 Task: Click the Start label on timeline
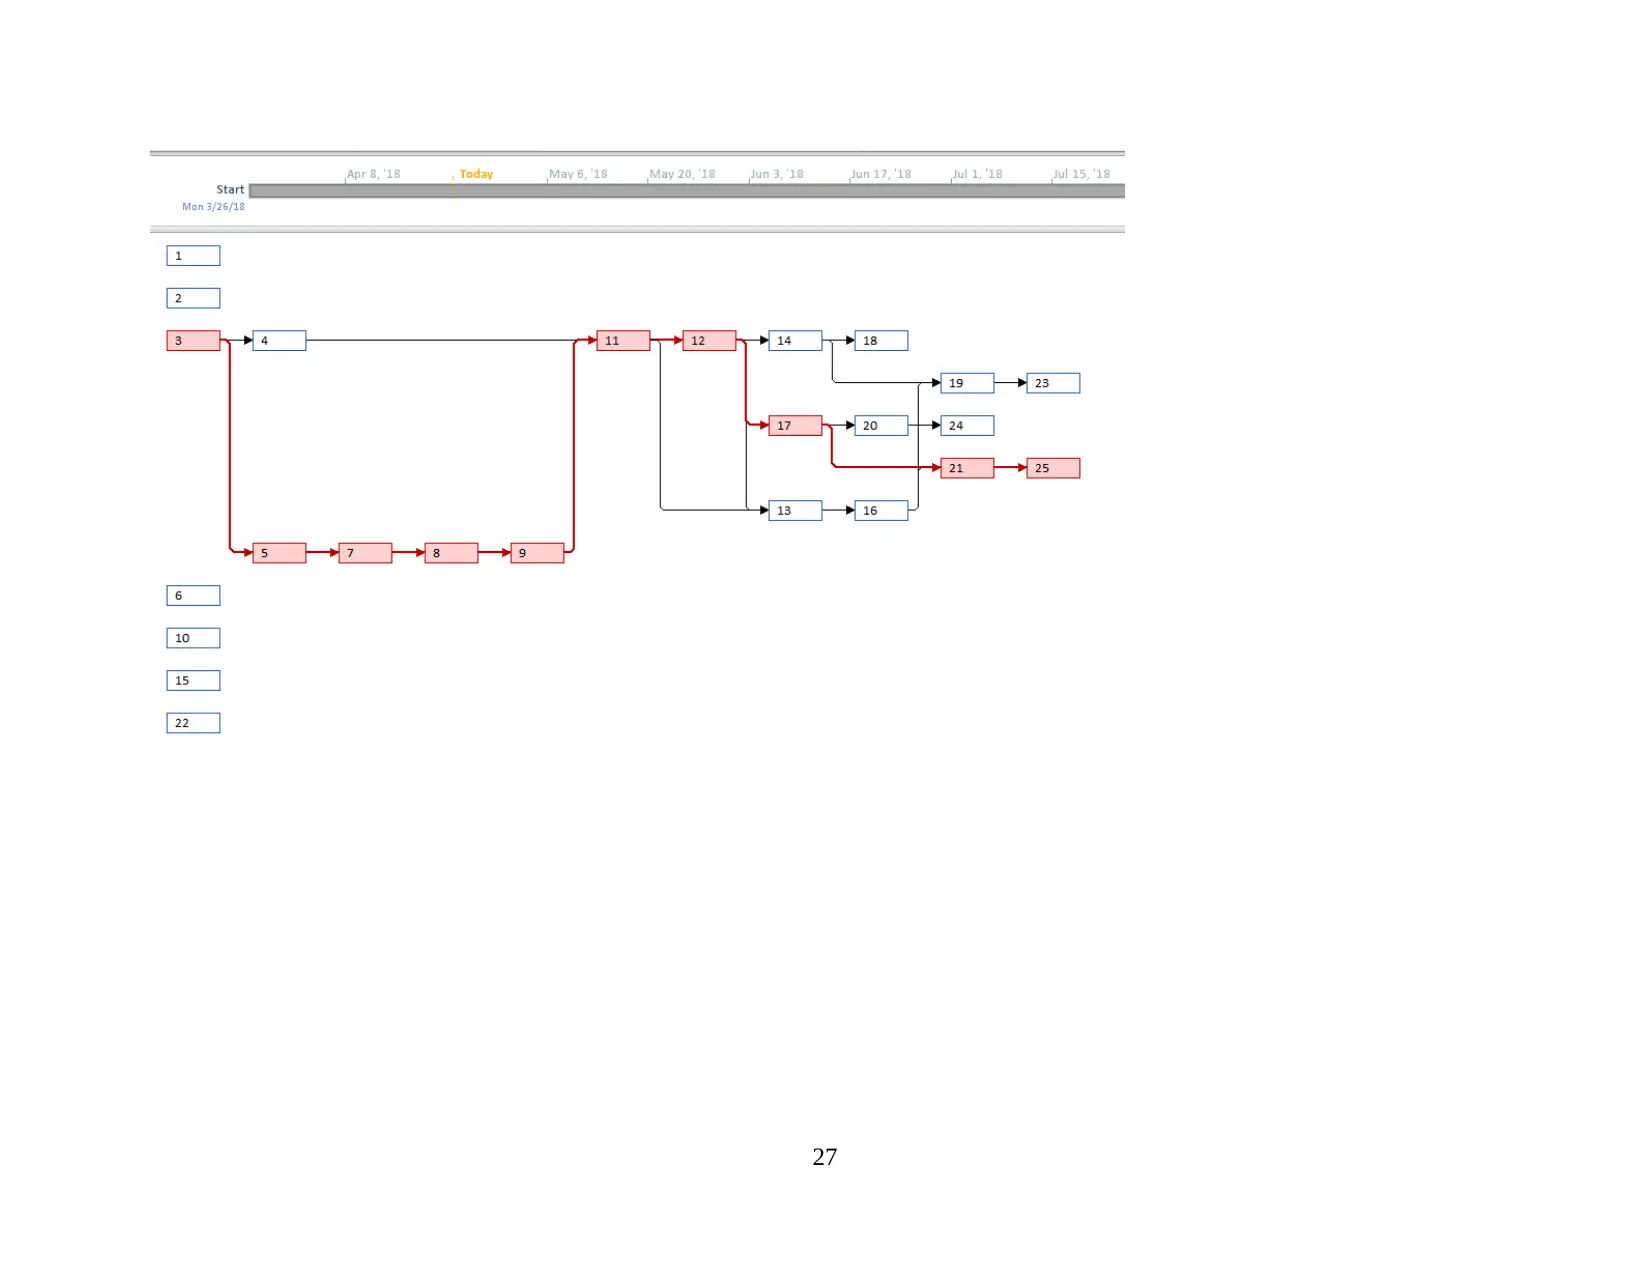[230, 190]
